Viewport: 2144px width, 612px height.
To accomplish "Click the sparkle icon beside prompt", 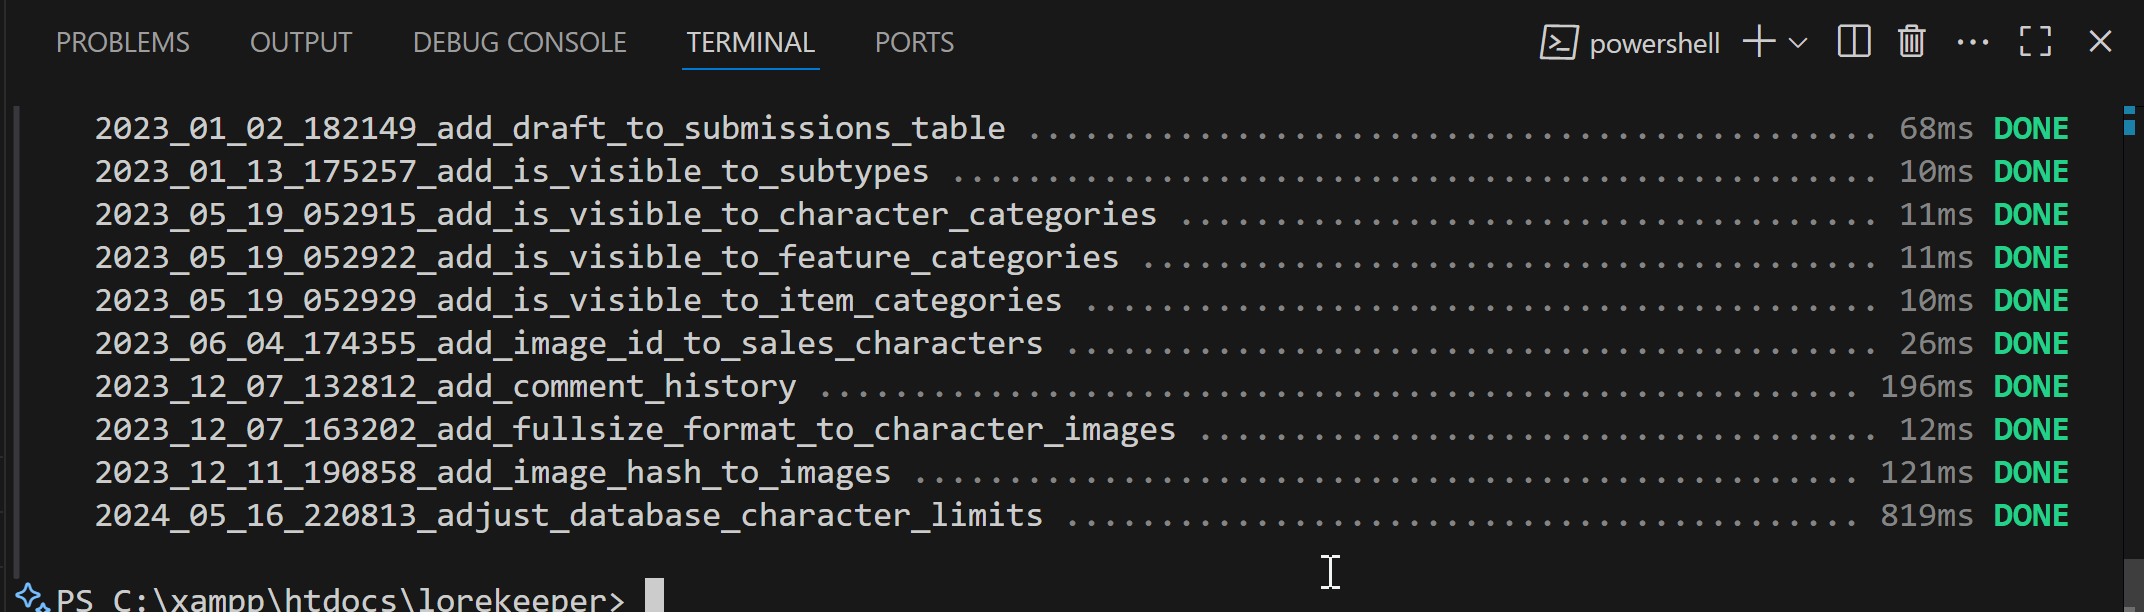I will (x=31, y=597).
